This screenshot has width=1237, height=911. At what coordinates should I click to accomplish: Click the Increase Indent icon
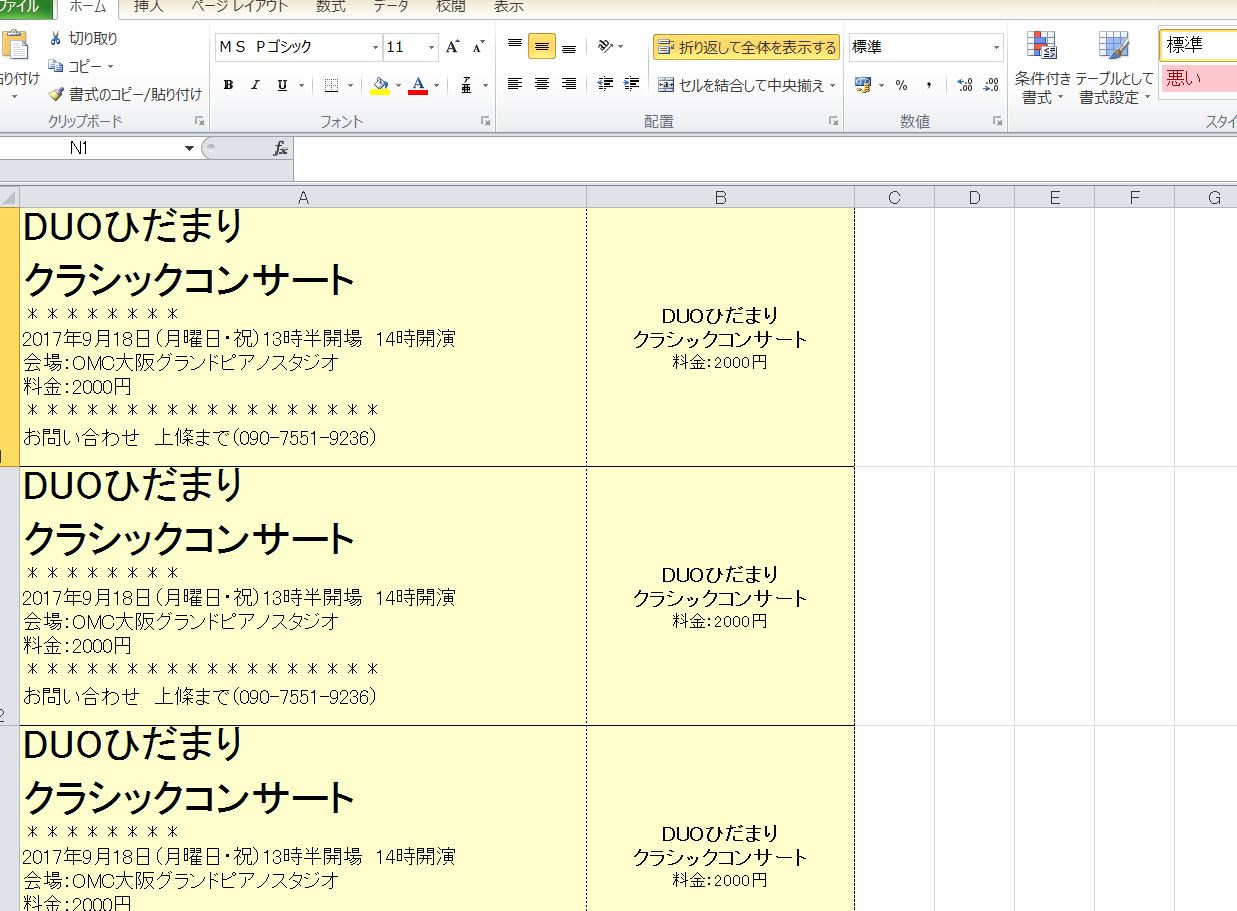(x=631, y=85)
